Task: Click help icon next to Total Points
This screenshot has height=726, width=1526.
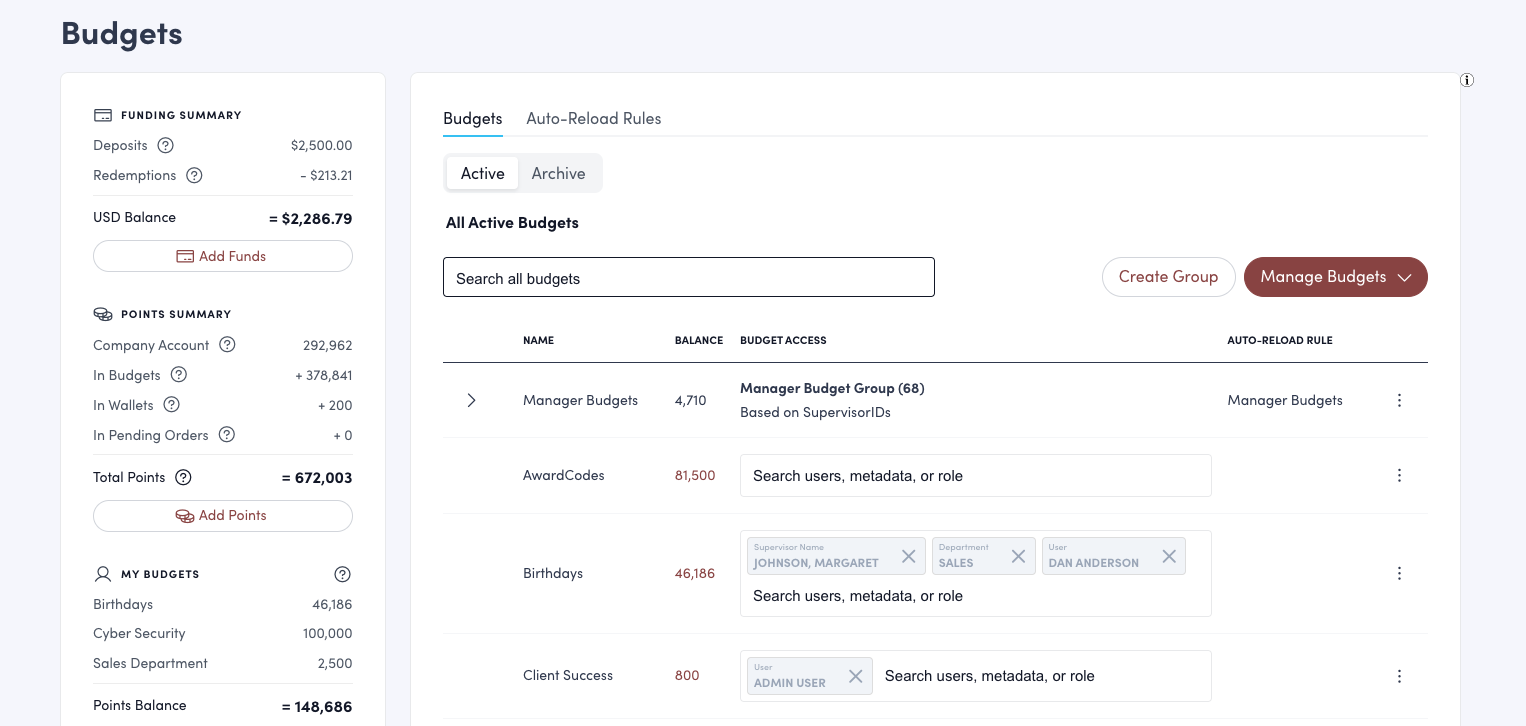Action: coord(183,477)
